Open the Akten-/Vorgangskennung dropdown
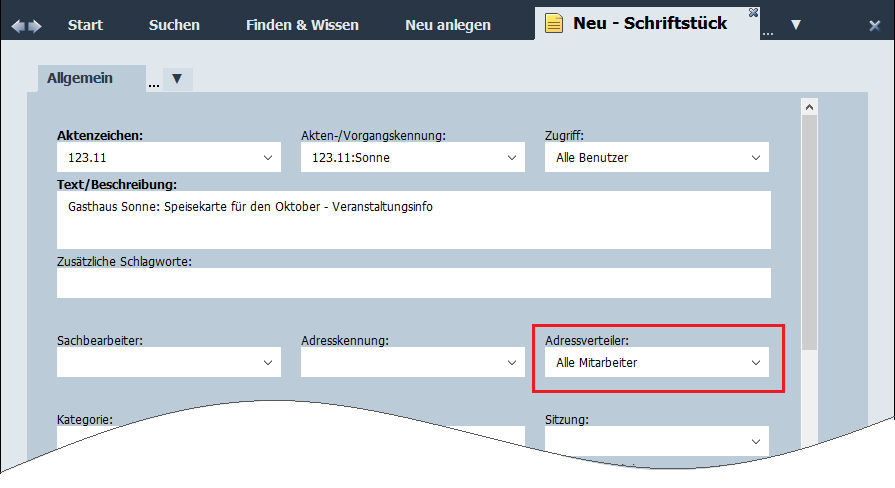Viewport: 895px width, 488px height. pyautogui.click(x=512, y=158)
